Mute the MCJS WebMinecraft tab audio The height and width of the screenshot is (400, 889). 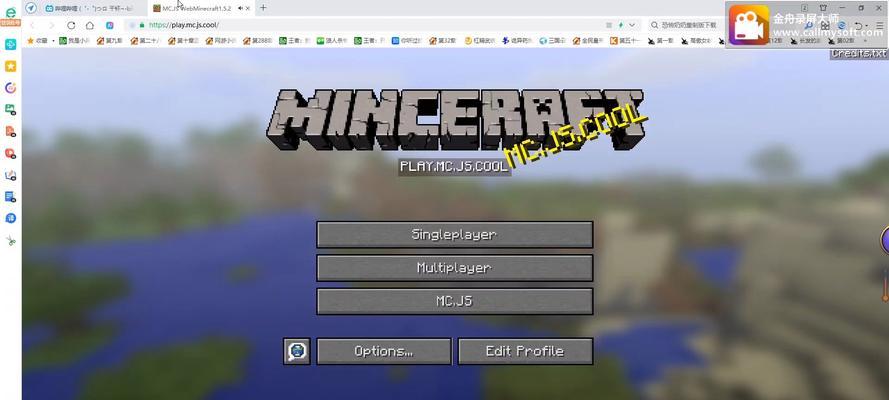pyautogui.click(x=241, y=8)
